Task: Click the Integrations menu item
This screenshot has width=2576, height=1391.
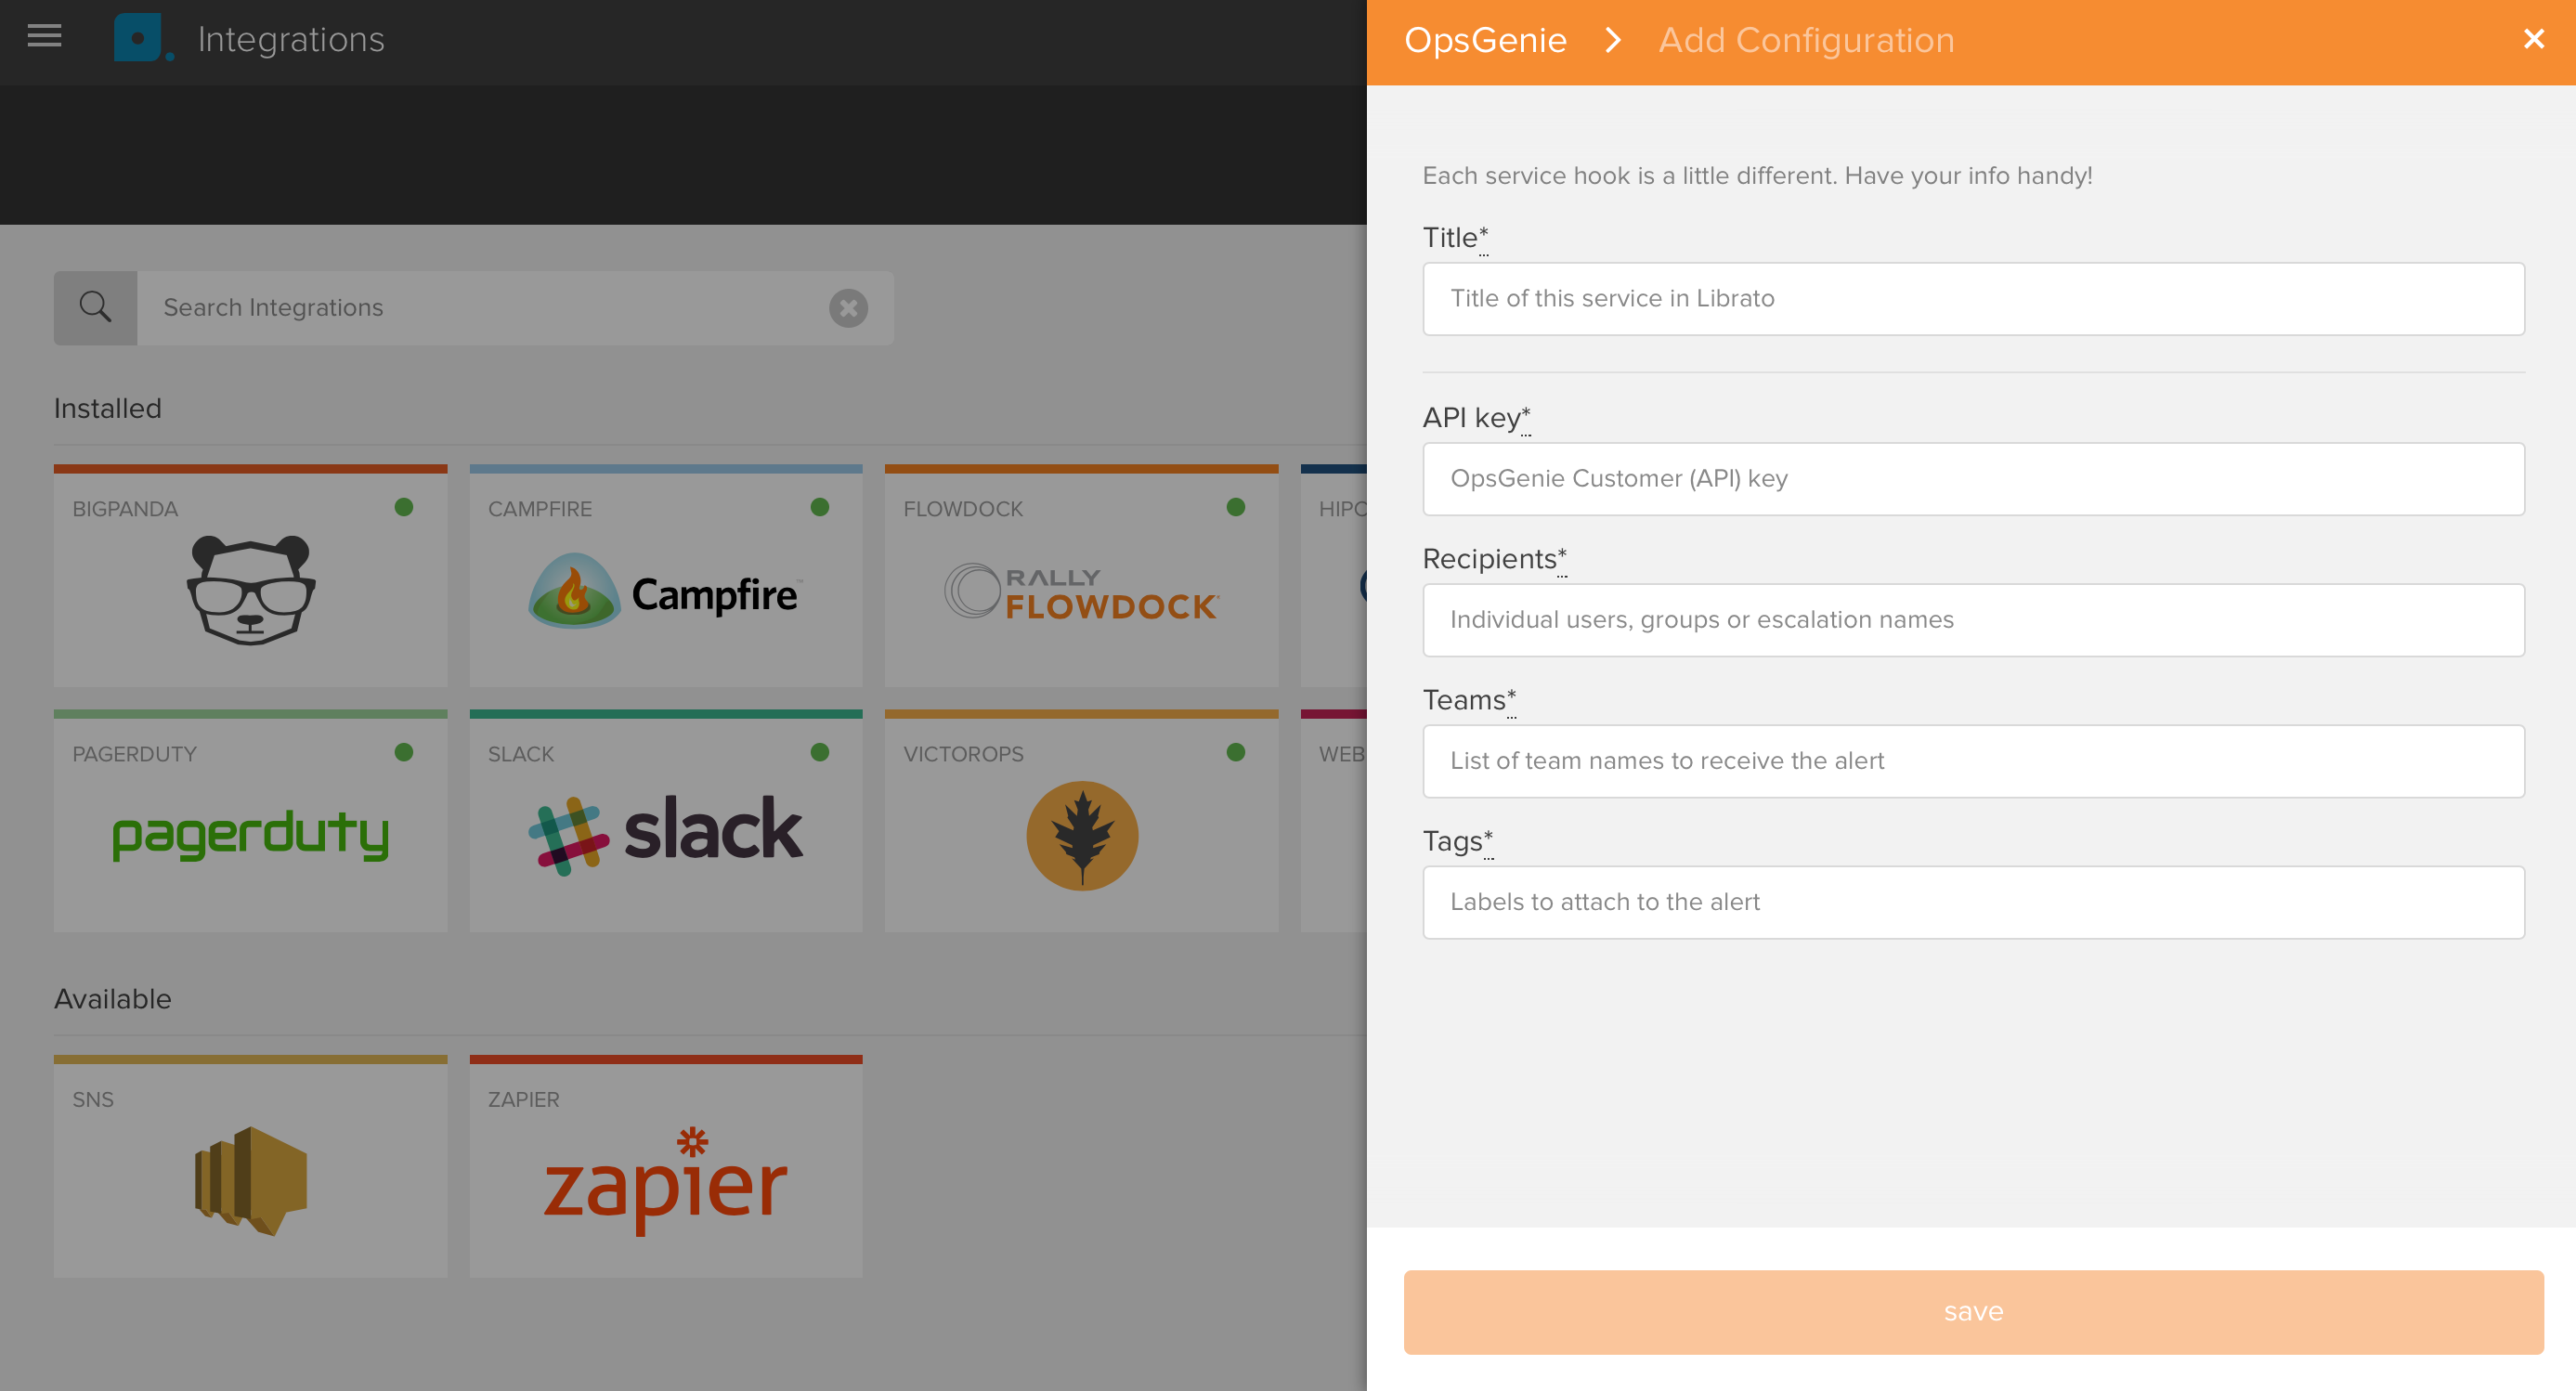Action: pos(292,39)
